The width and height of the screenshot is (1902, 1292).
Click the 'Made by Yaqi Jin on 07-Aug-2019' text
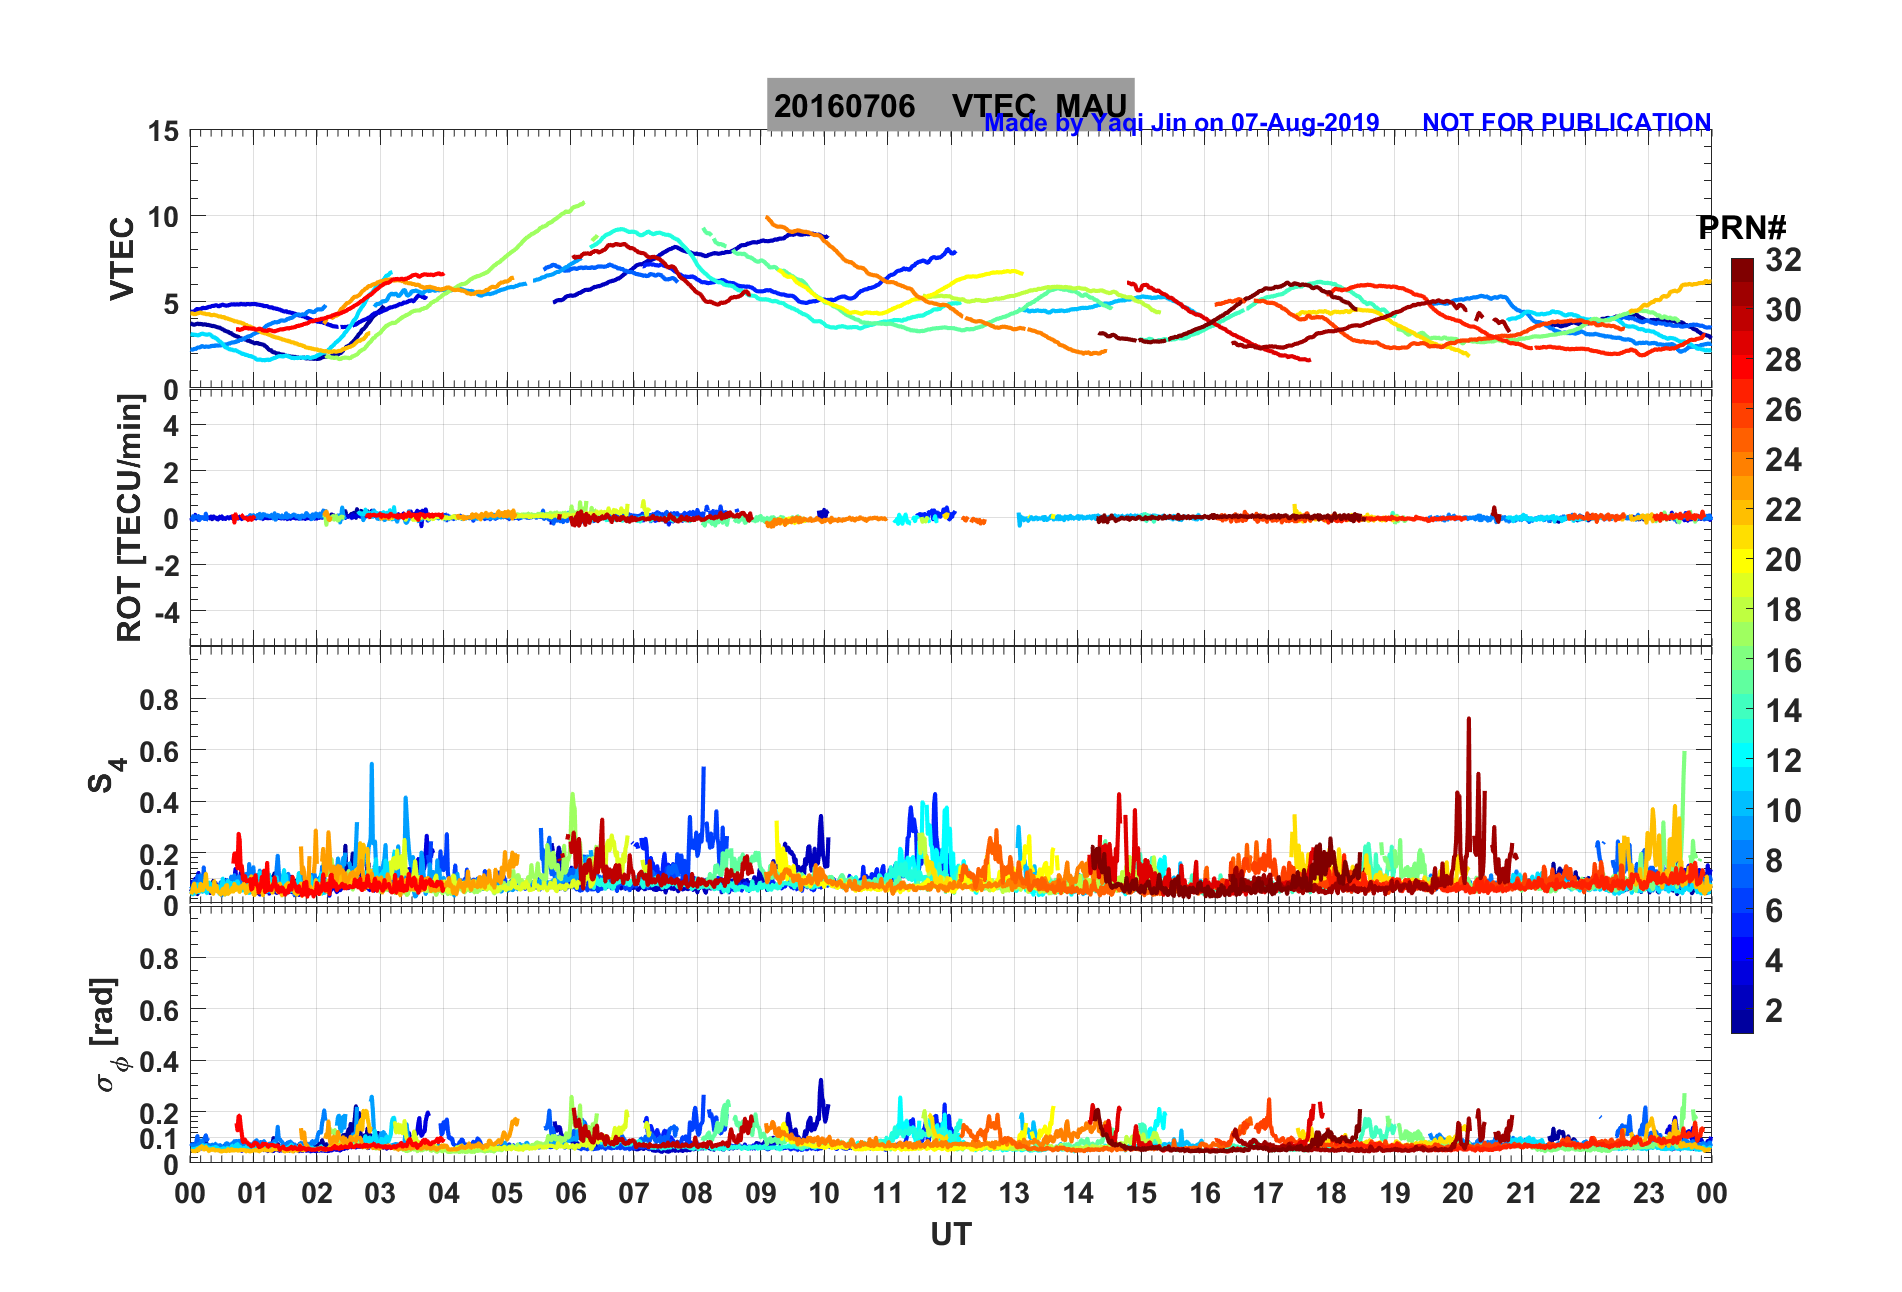click(1181, 123)
